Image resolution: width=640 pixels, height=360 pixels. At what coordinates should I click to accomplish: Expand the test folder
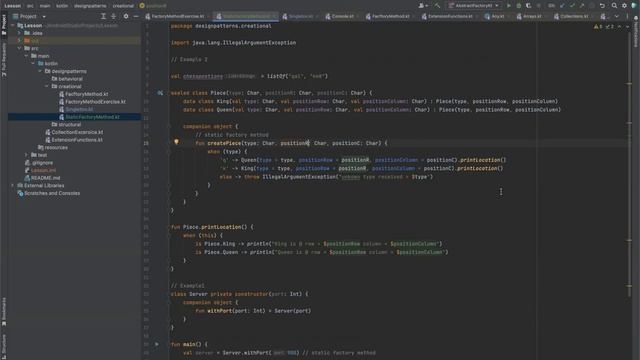[26, 155]
